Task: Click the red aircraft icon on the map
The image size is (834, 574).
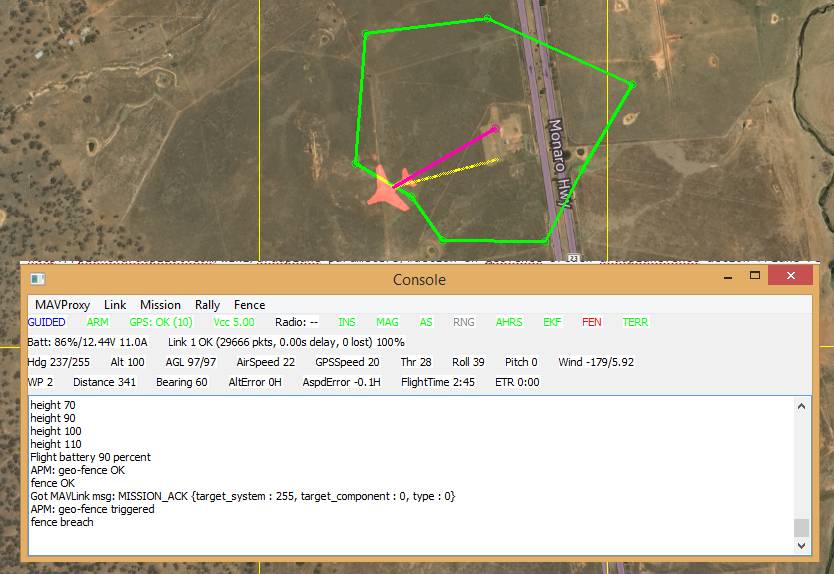Action: (387, 188)
